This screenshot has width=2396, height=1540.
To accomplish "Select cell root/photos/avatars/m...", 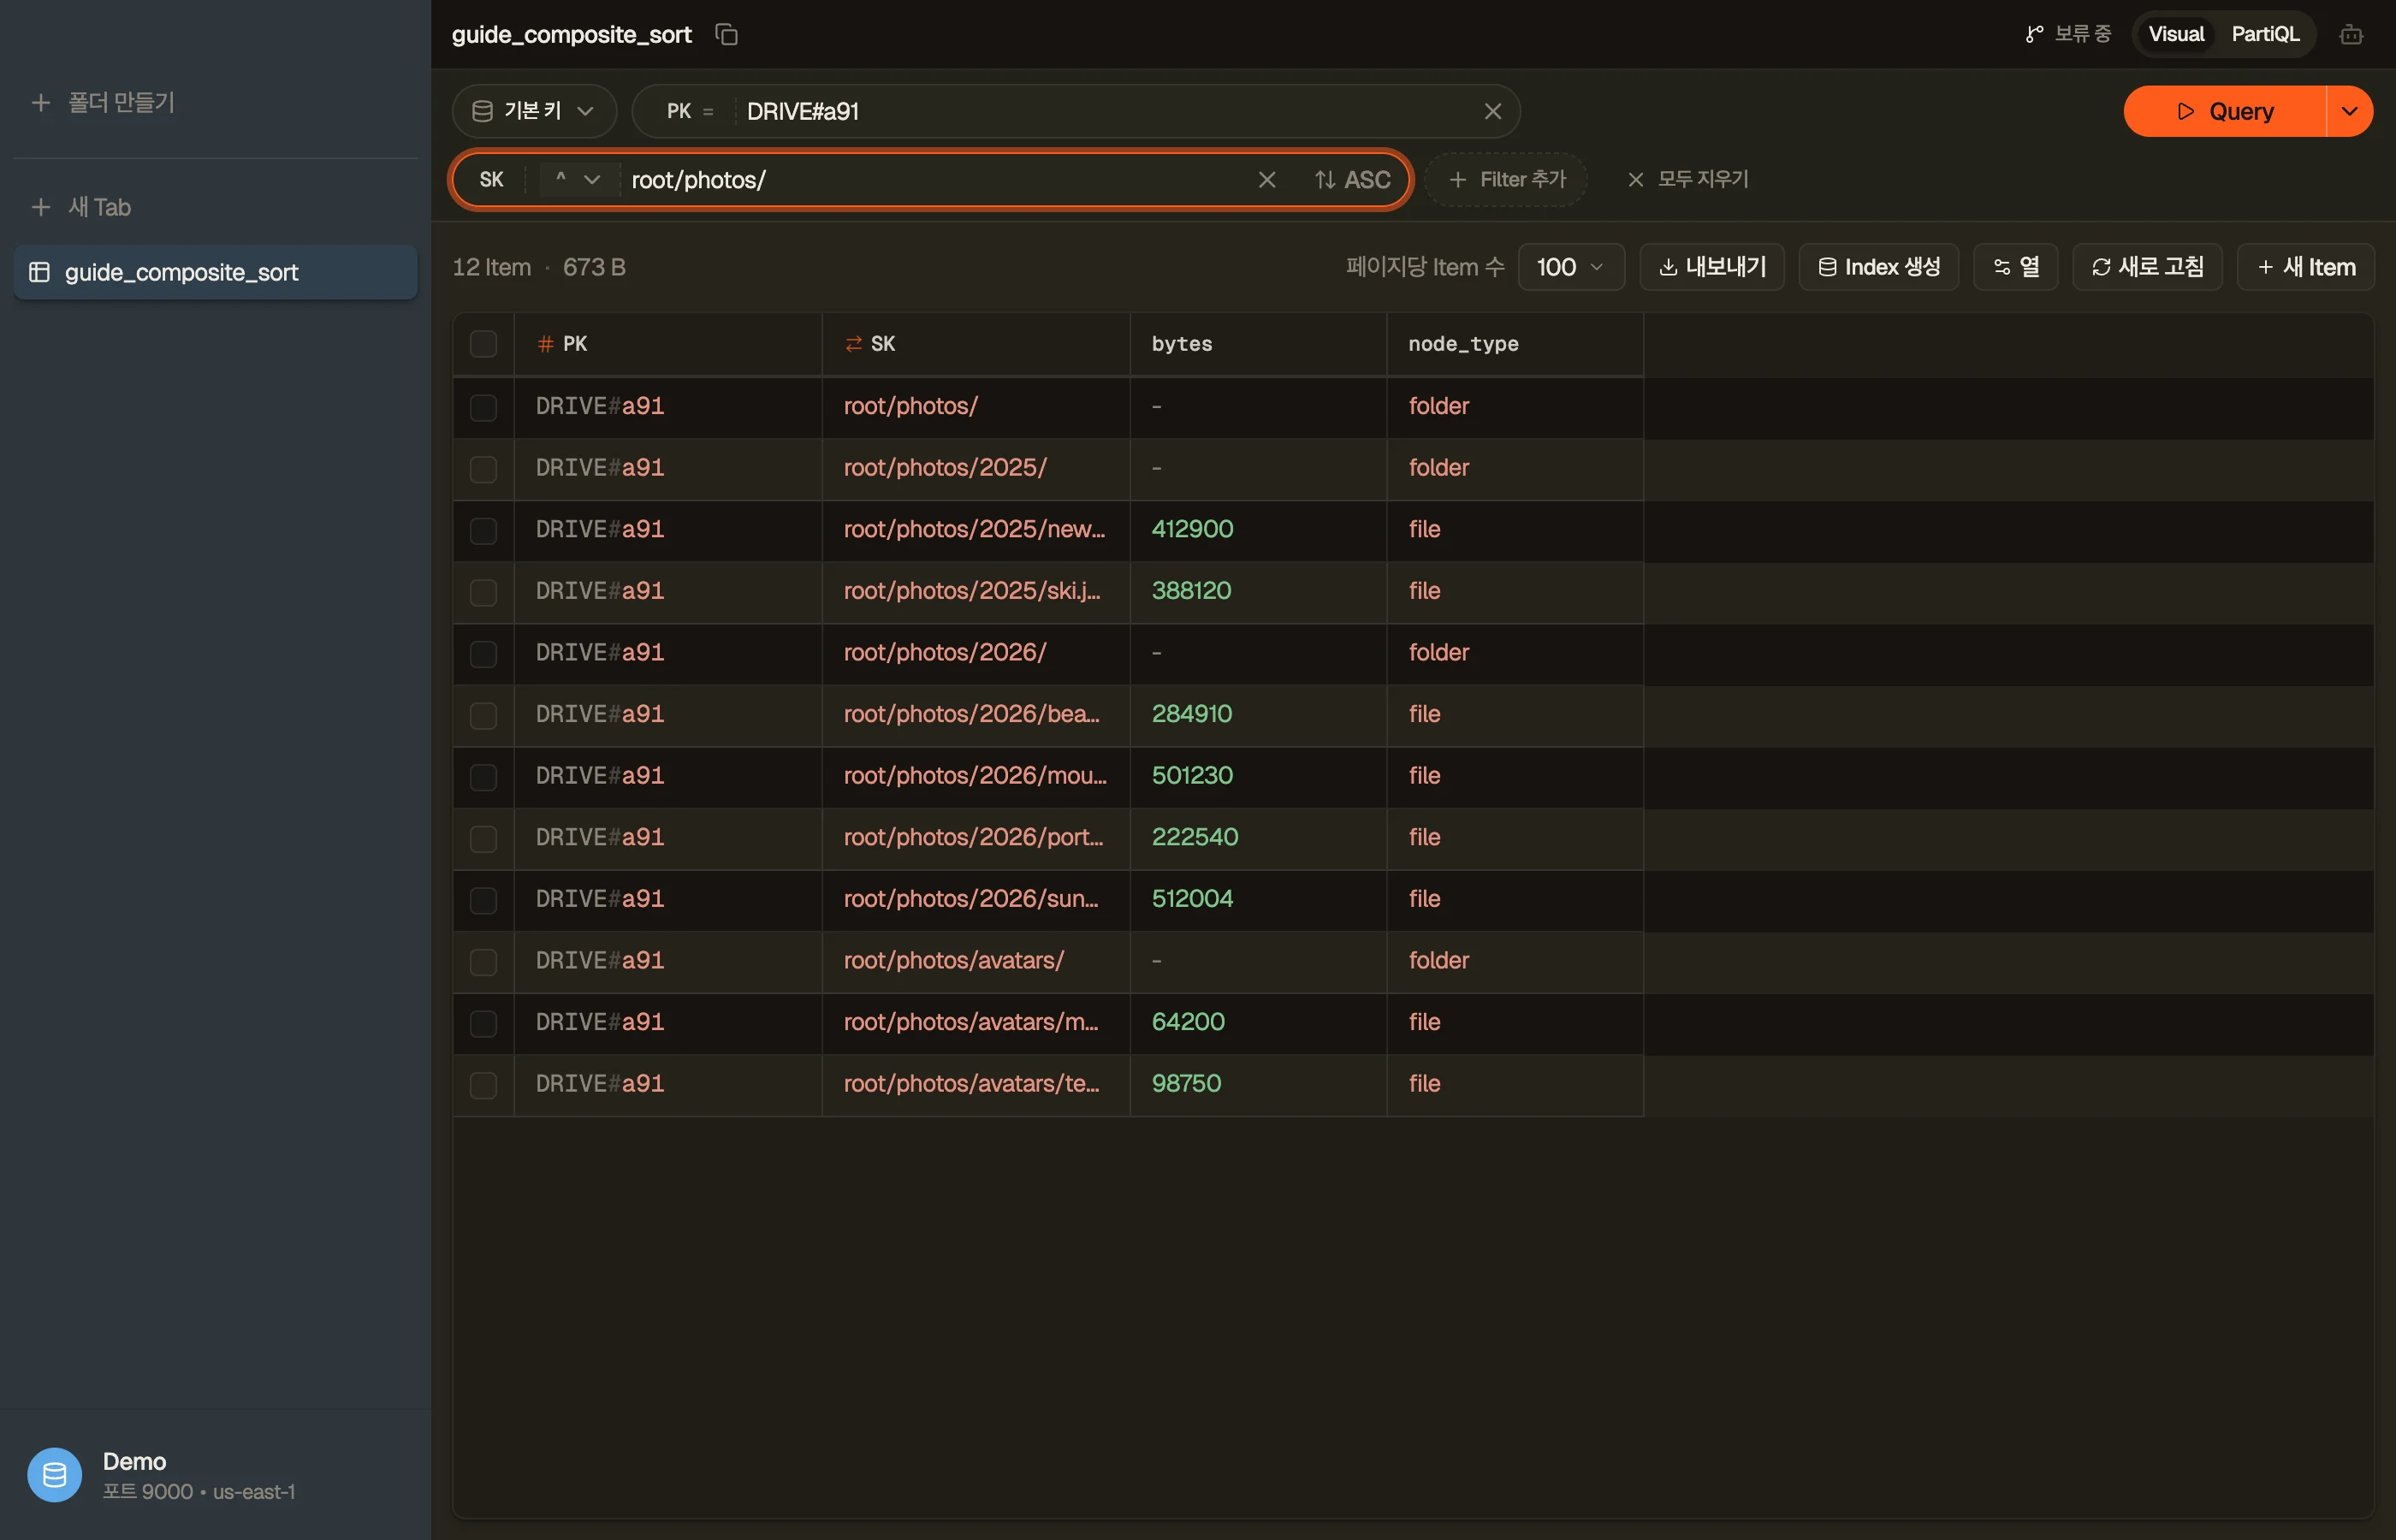I will [976, 1022].
